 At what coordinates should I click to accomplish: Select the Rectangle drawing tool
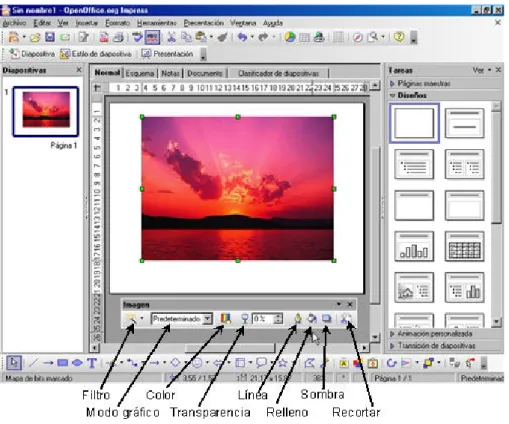click(x=63, y=363)
